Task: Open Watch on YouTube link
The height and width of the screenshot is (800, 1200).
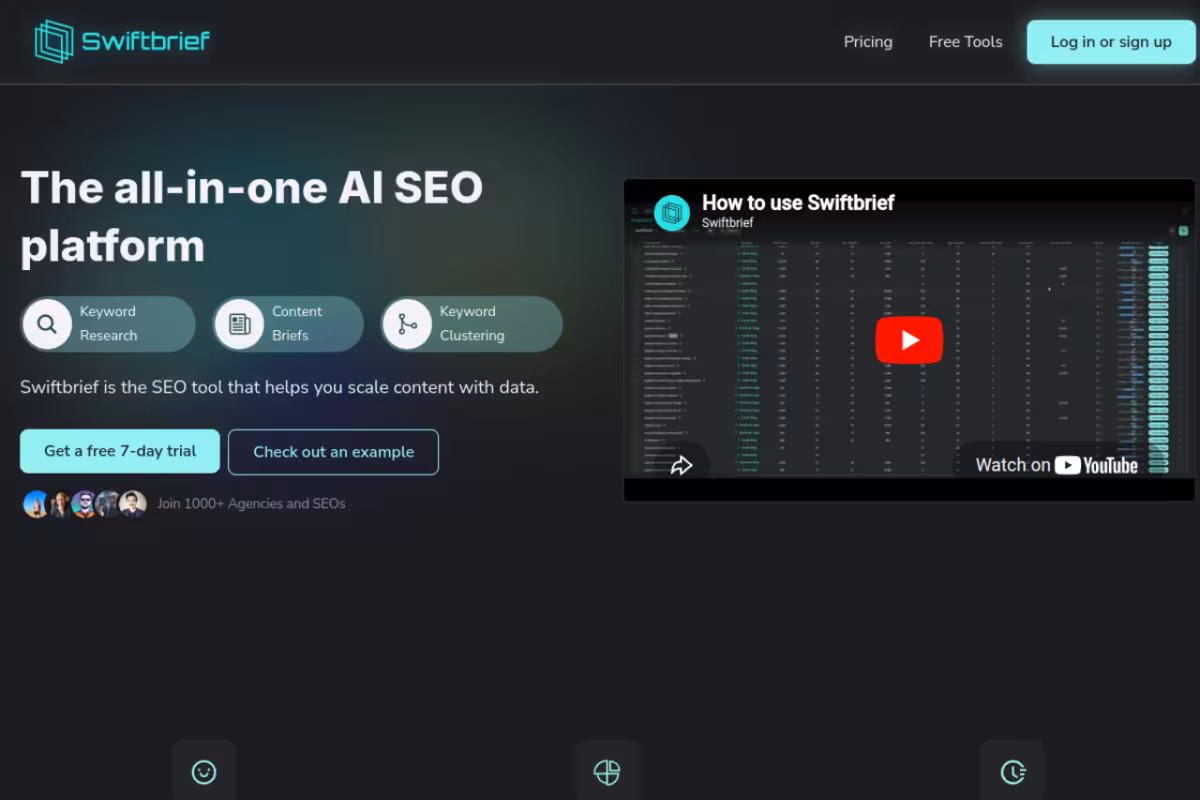Action: pos(1056,465)
